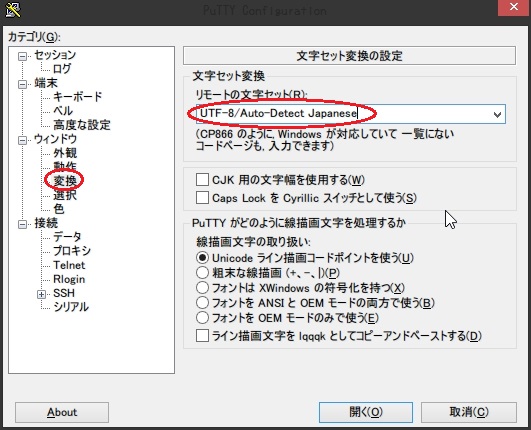
Task: Select セッション category
Action: coord(55,55)
